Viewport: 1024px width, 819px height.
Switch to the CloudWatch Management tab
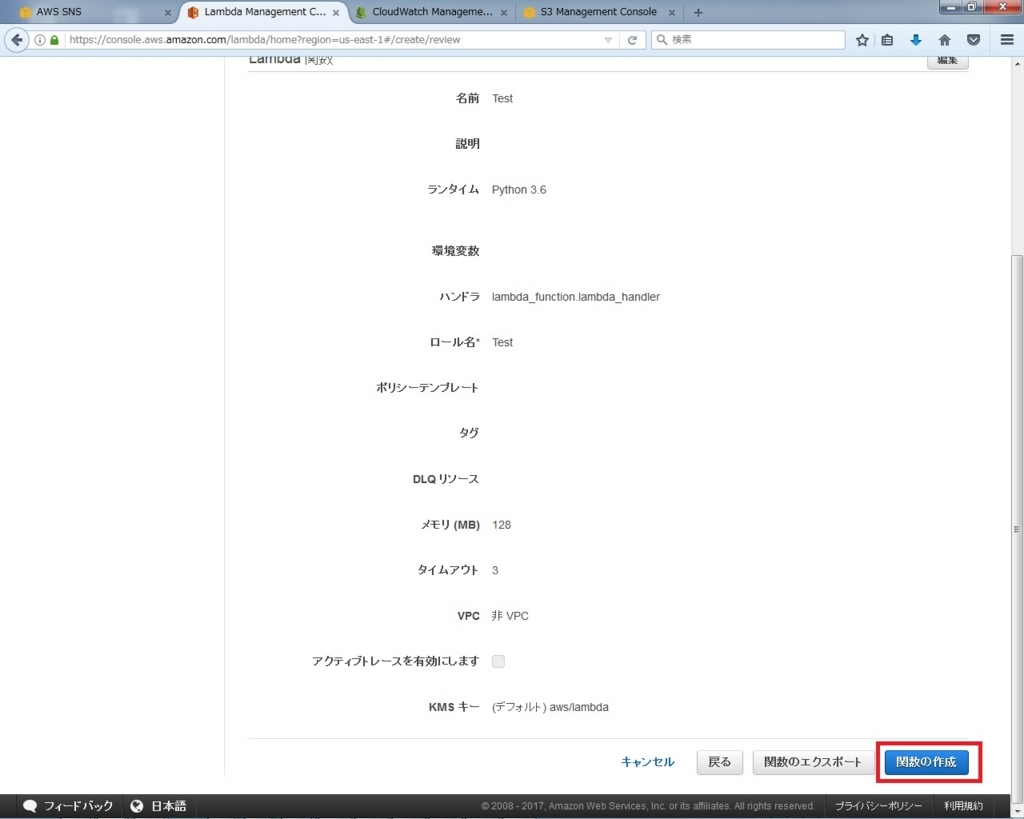pyautogui.click(x=432, y=12)
